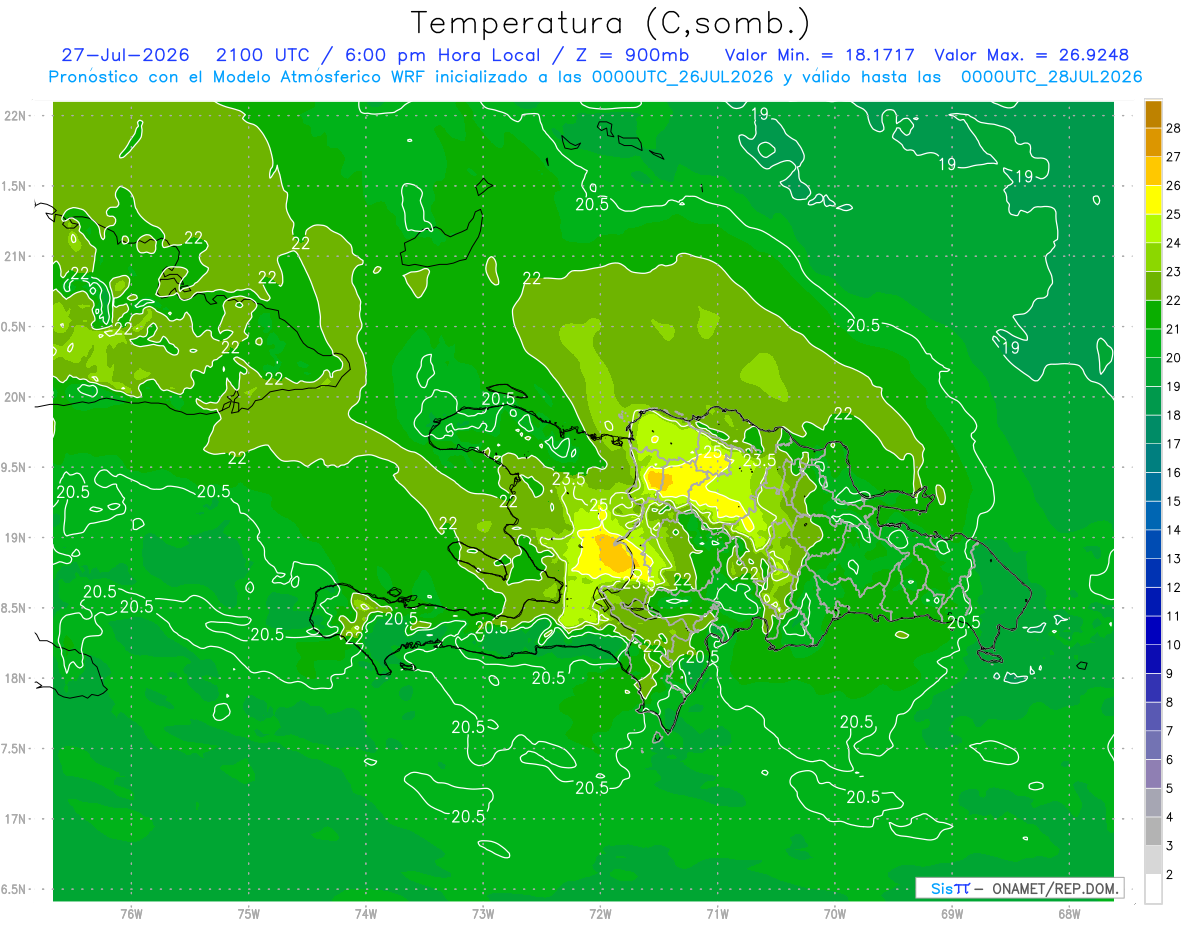Click the gray legend swatch between 3 and 4

[1153, 832]
